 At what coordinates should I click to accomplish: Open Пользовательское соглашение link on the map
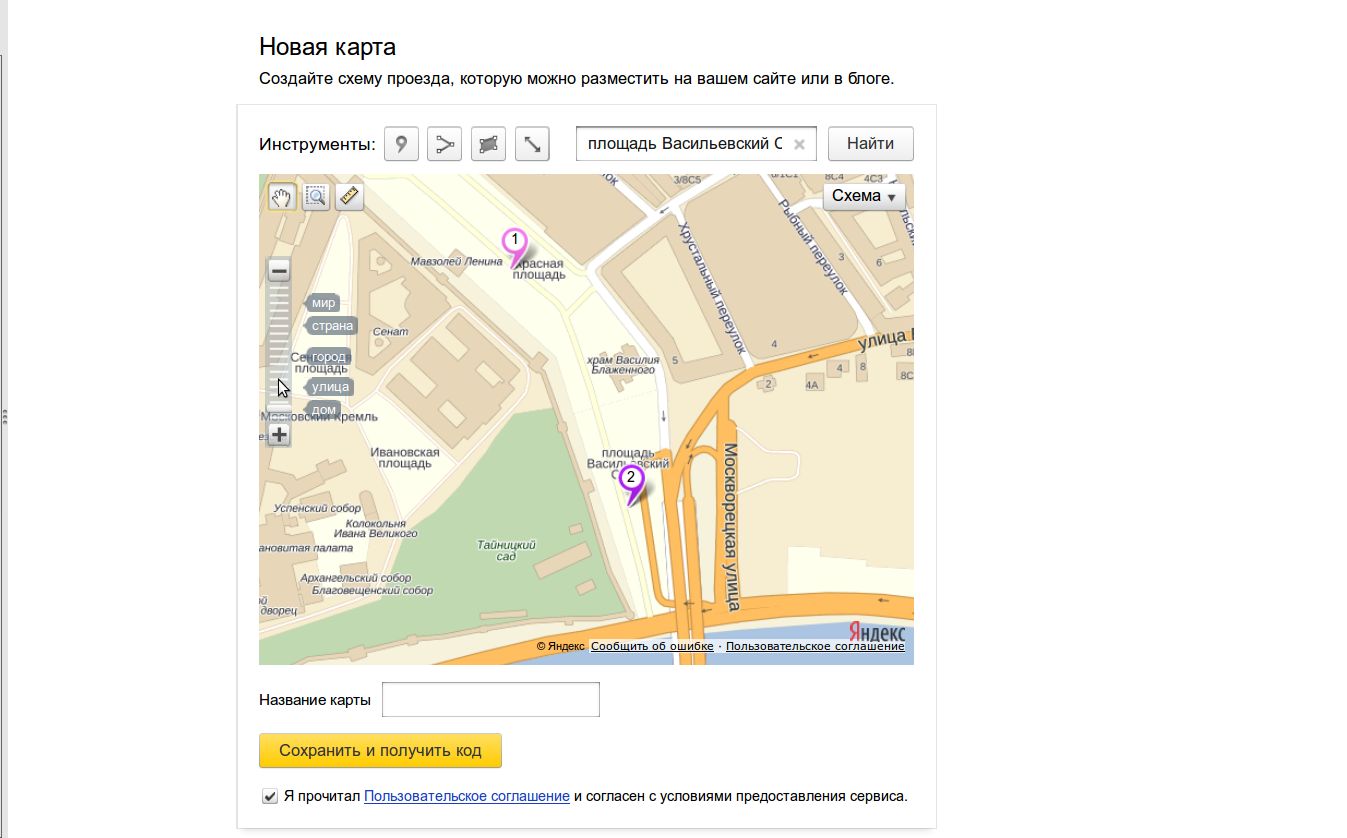pos(815,647)
